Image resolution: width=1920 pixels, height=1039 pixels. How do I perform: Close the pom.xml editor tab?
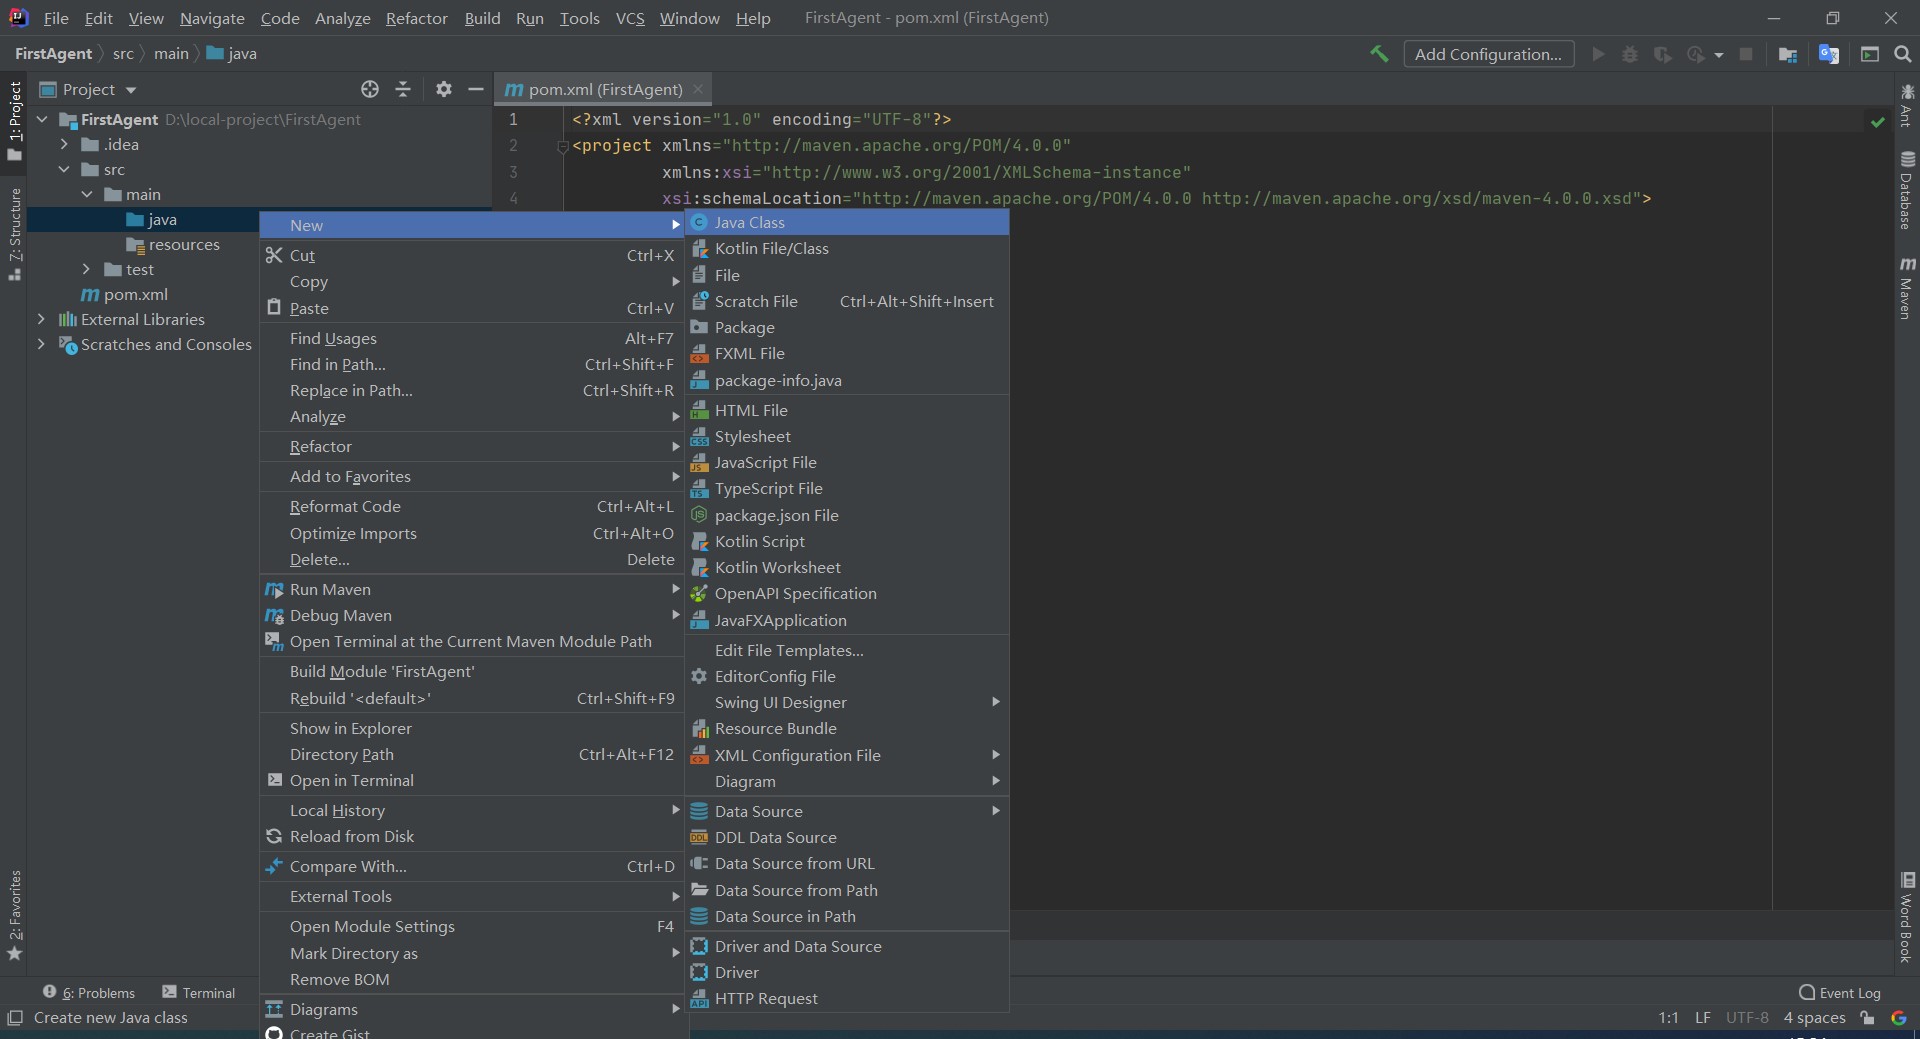pos(698,90)
